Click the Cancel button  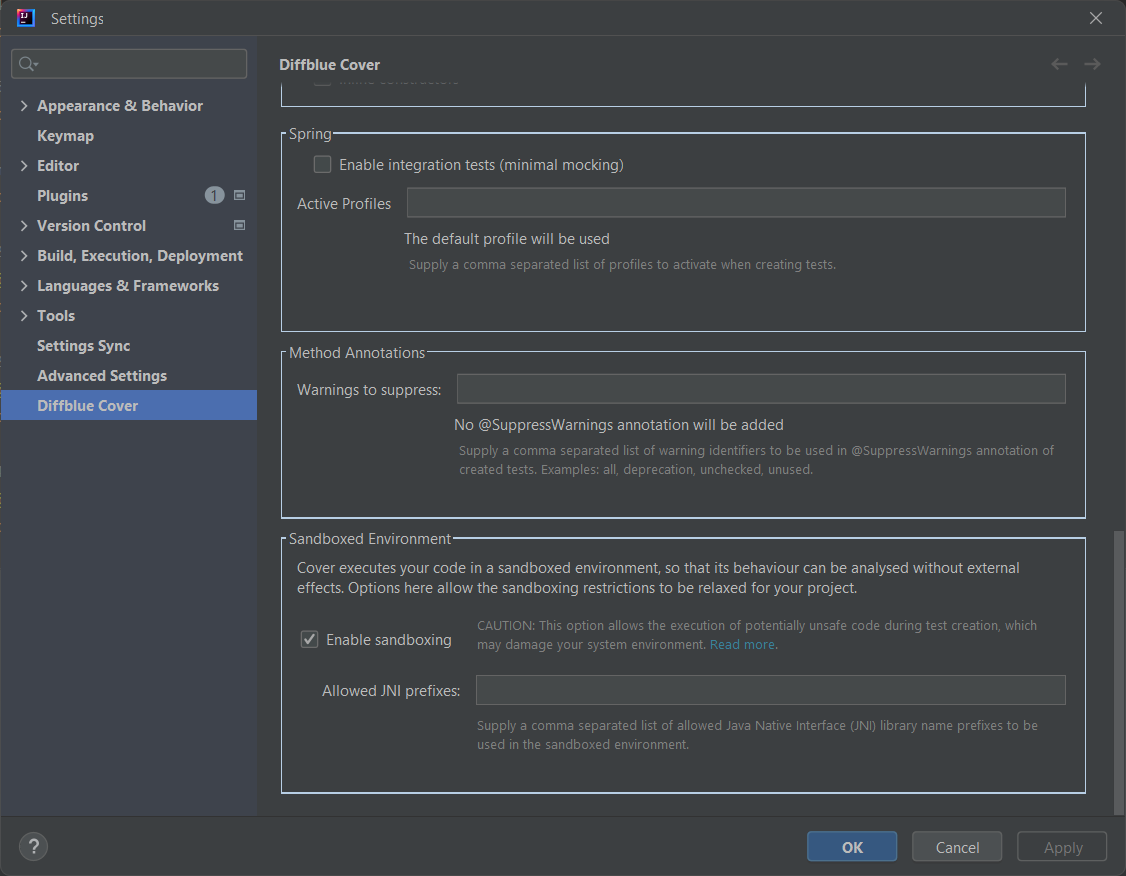click(x=957, y=847)
